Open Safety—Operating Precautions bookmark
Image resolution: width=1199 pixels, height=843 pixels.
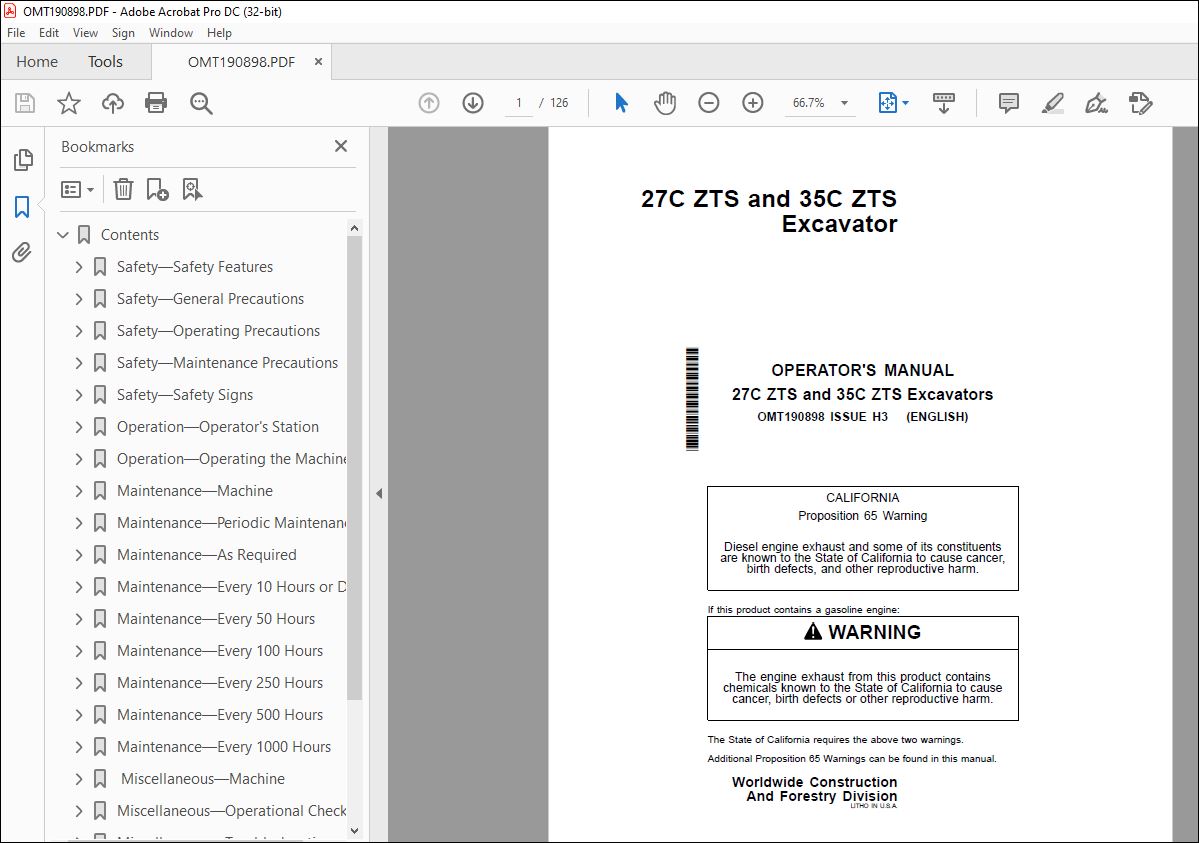click(x=218, y=331)
